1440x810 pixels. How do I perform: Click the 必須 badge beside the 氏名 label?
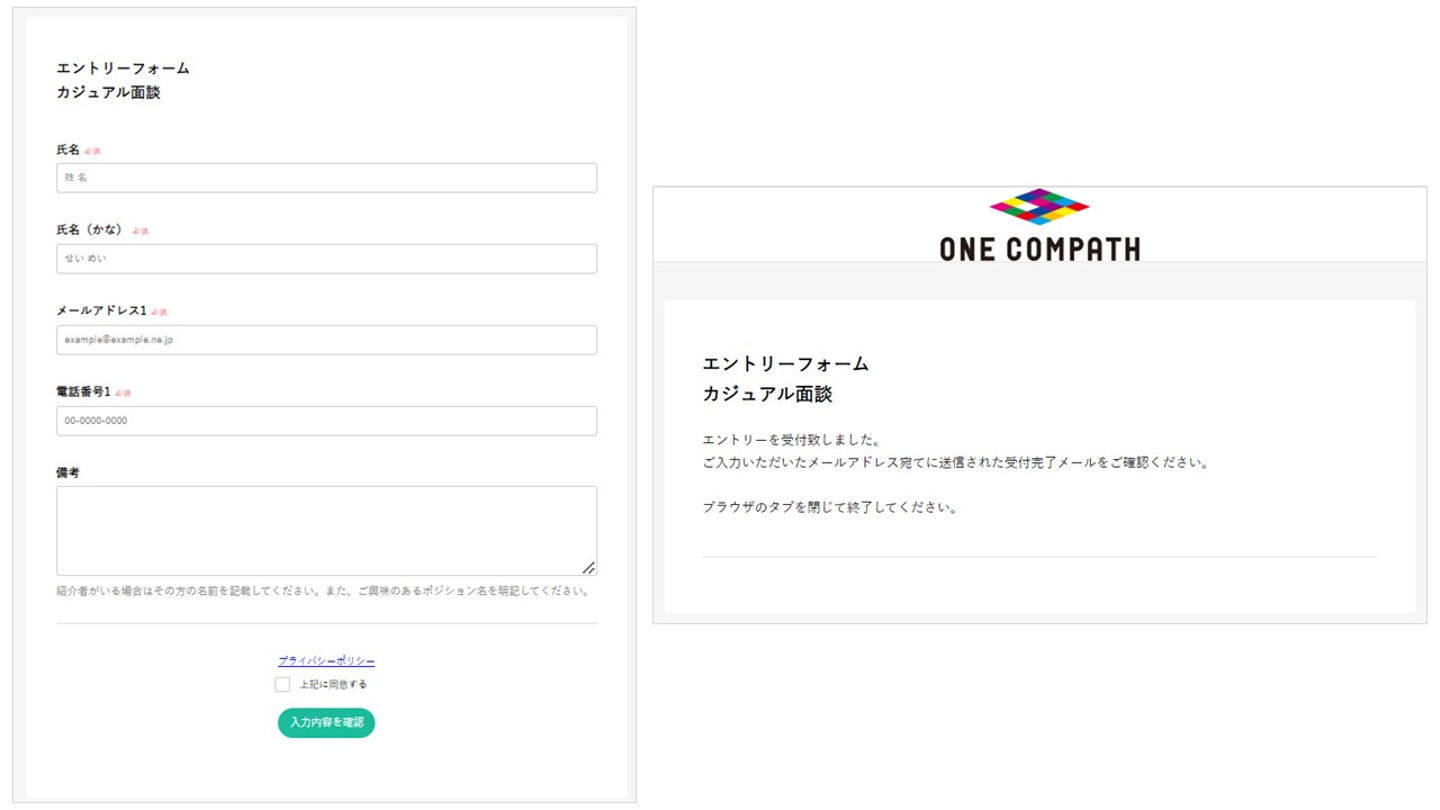coord(92,151)
